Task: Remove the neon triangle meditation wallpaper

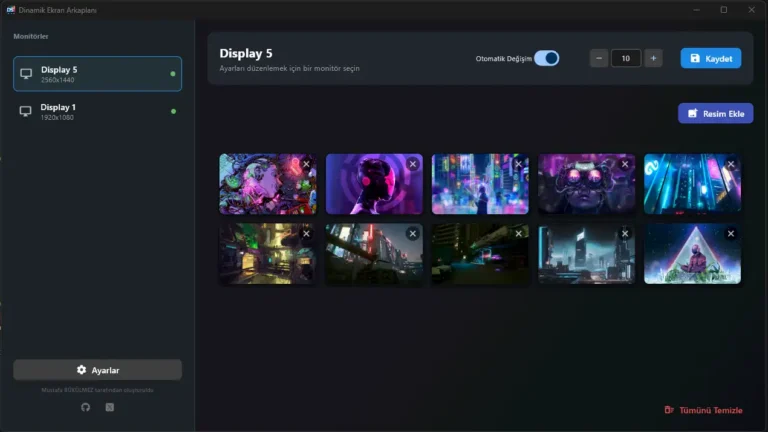Action: 730,233
